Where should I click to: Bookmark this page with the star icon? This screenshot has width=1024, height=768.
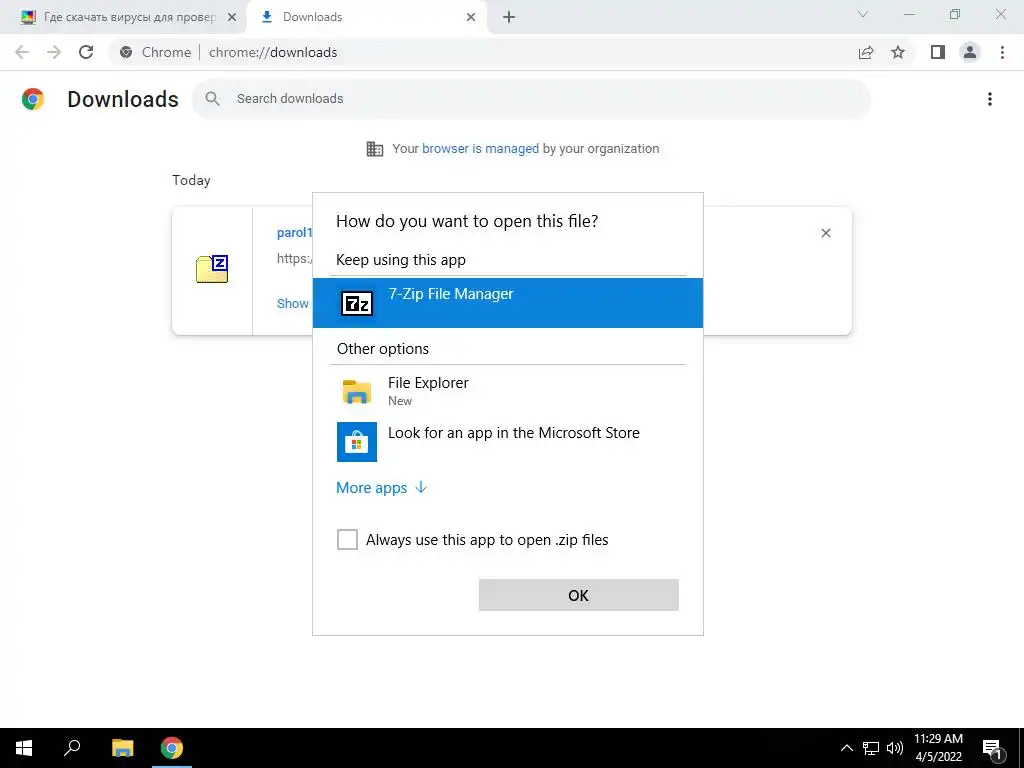[x=898, y=52]
